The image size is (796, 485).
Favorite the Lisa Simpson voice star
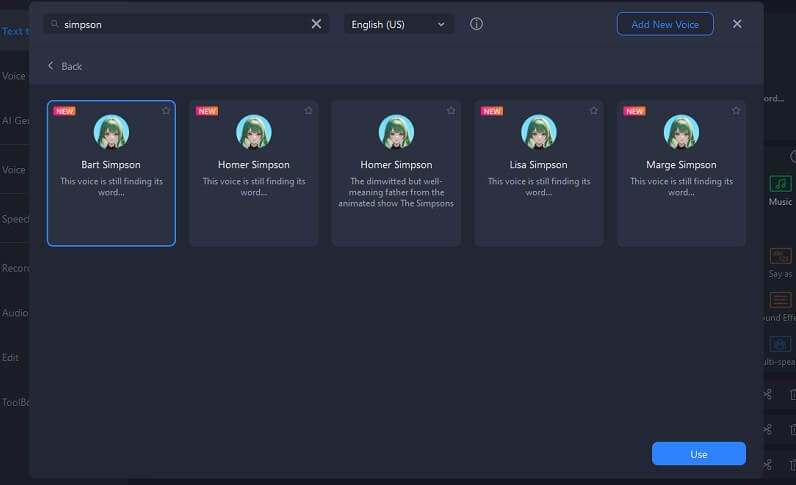tap(593, 111)
